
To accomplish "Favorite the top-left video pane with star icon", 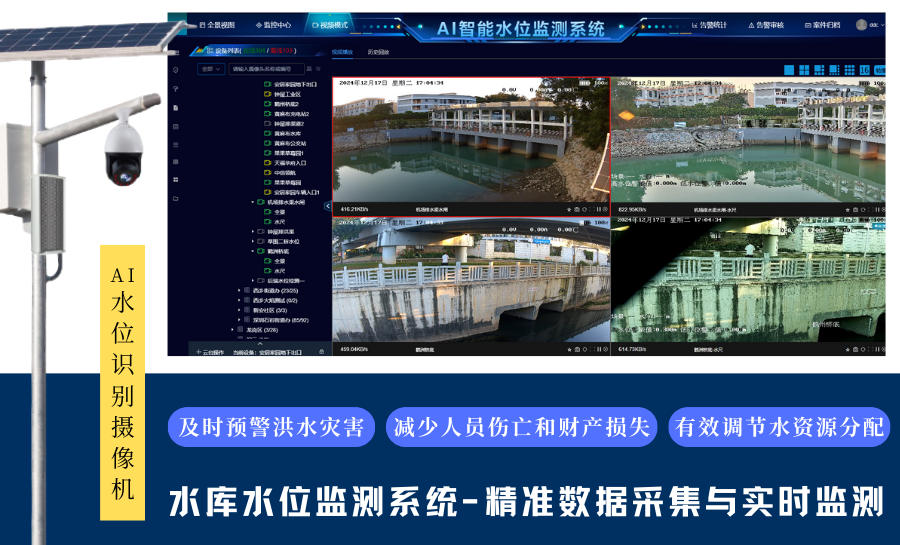I will (x=569, y=209).
